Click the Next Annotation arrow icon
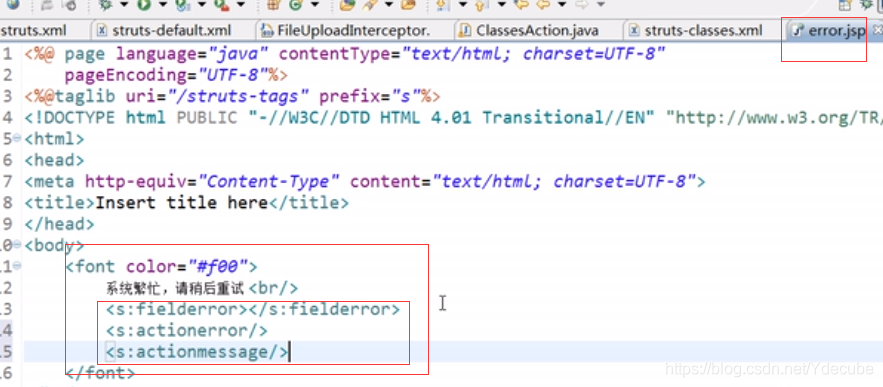Viewport: 883px width, 387px height. (442, 5)
